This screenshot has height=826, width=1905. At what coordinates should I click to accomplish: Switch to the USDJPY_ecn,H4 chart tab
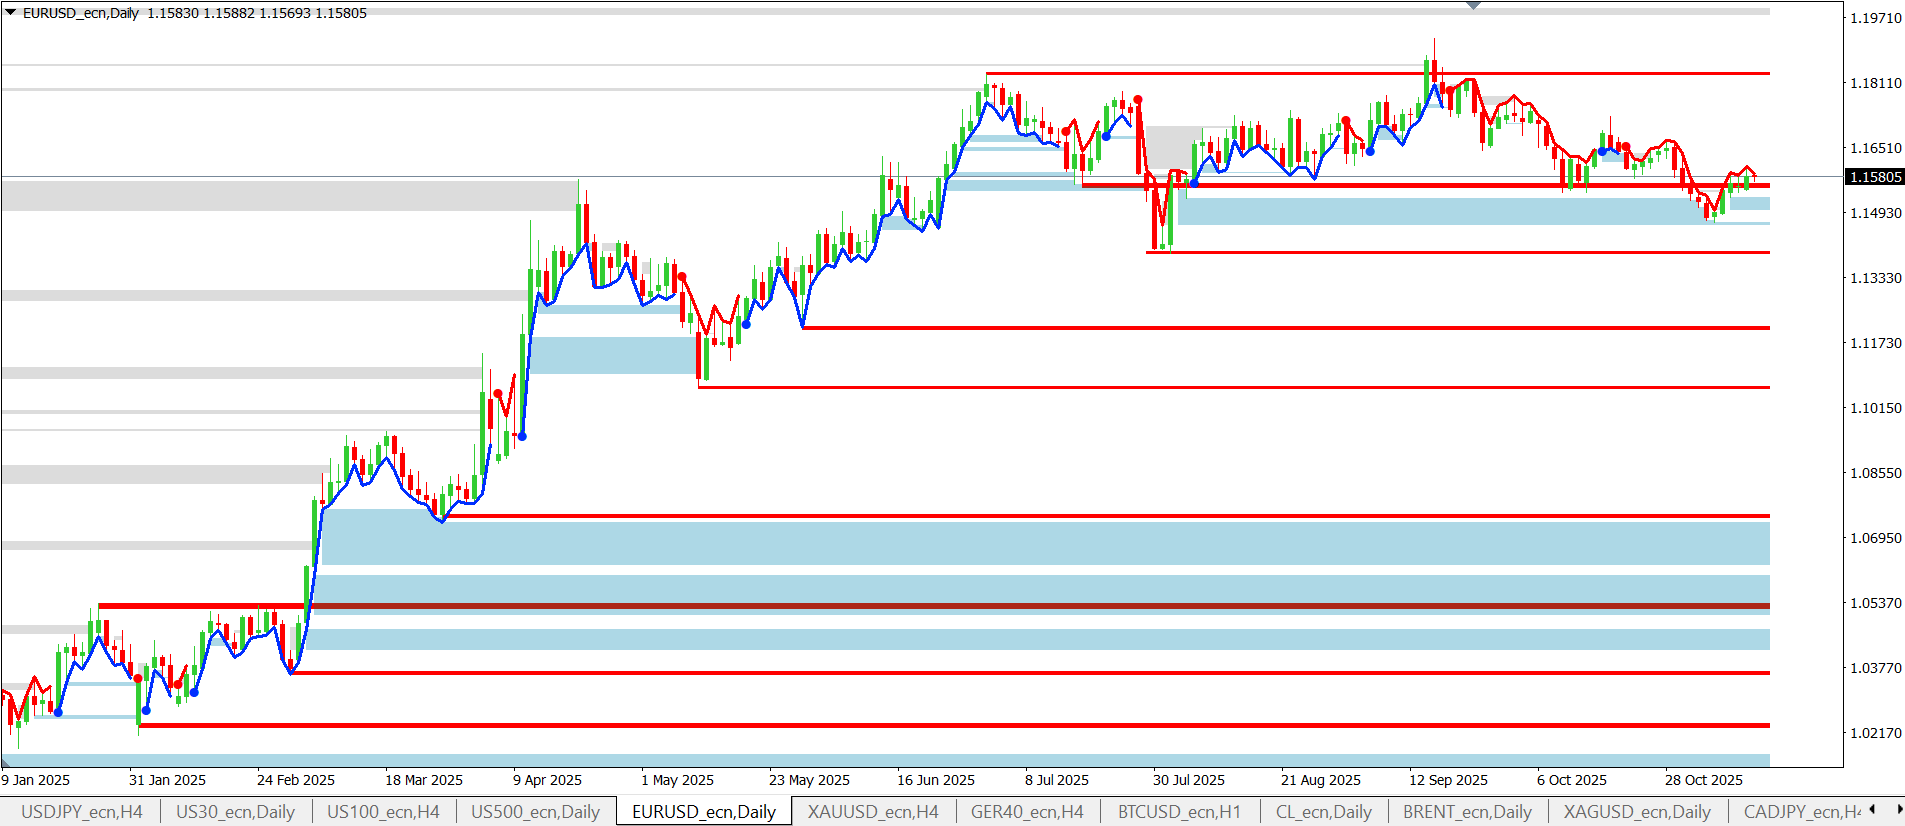coord(82,812)
